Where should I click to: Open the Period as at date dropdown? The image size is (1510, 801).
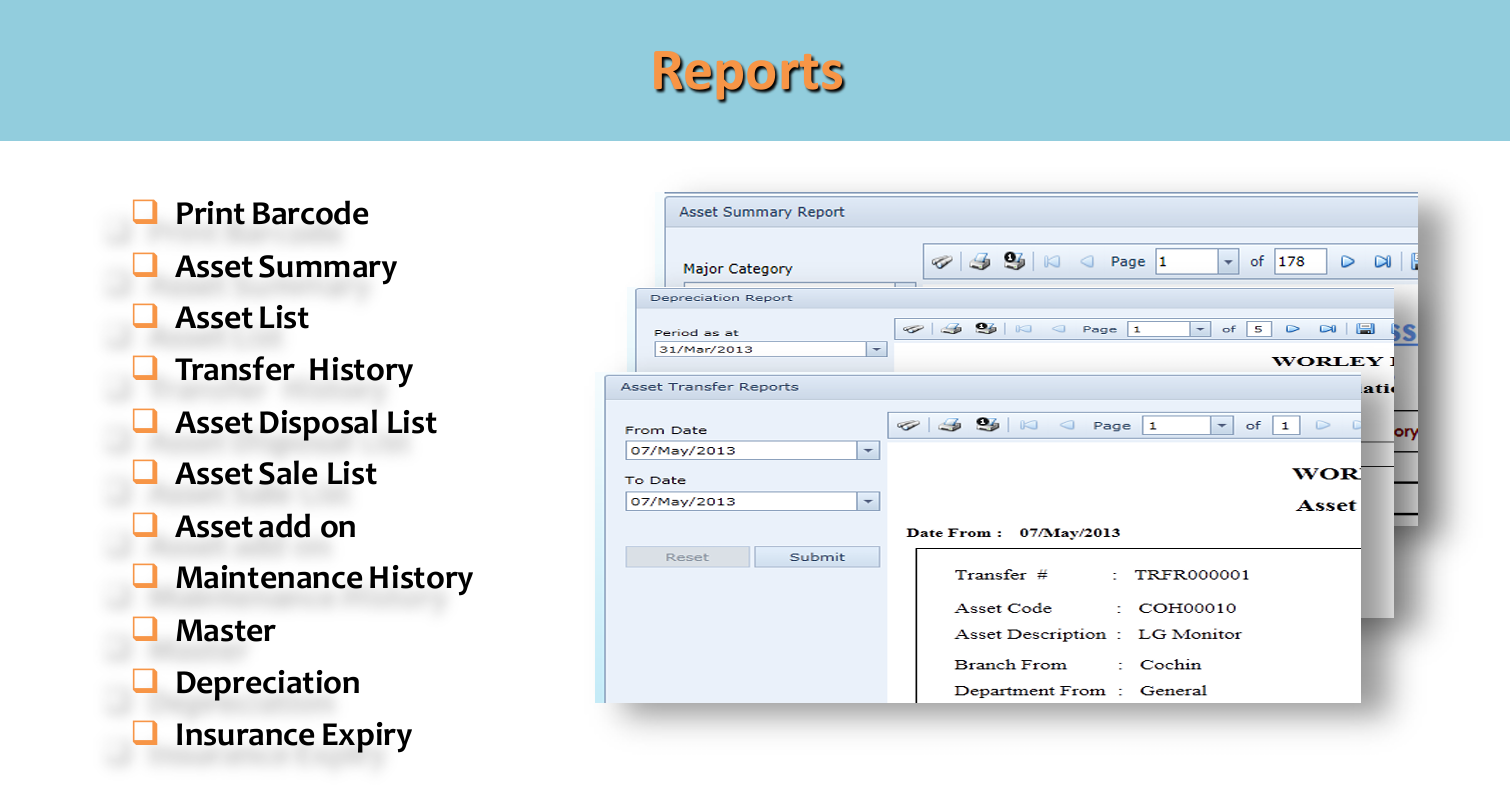877,349
